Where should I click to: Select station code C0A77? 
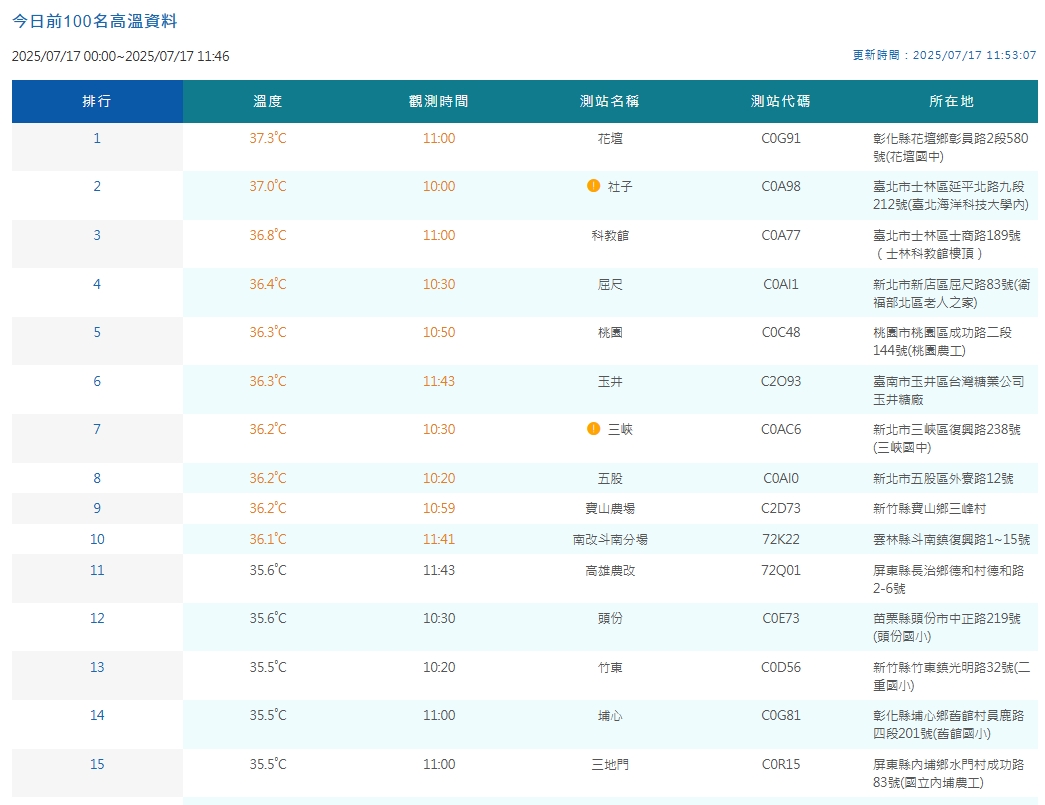point(780,235)
